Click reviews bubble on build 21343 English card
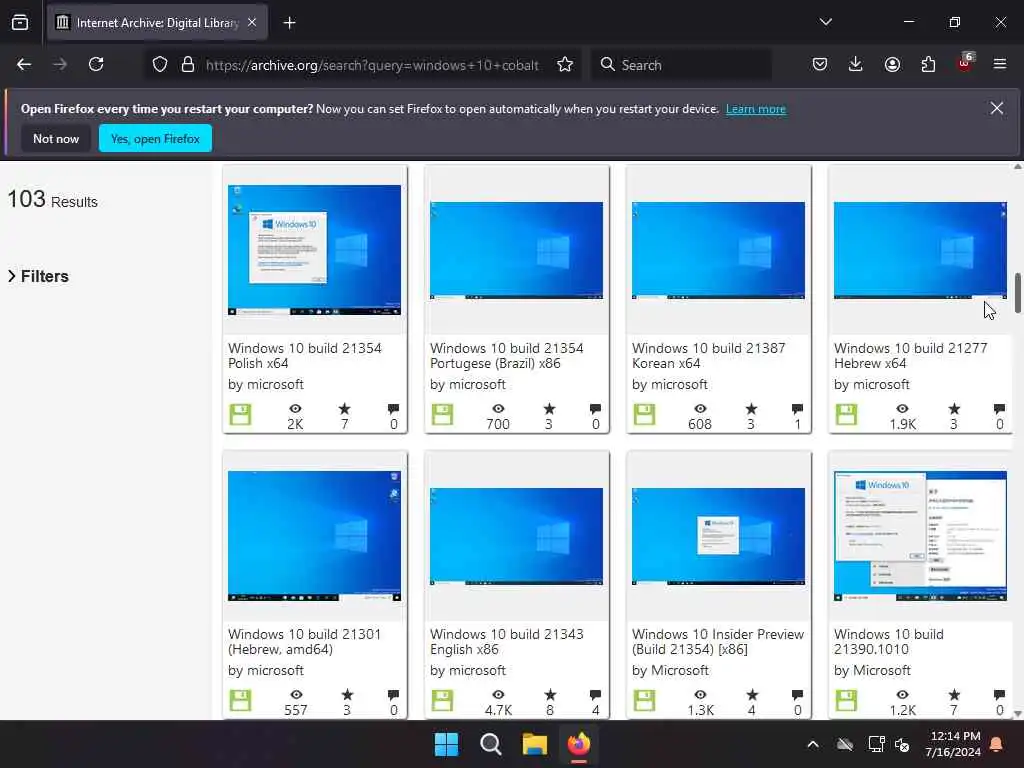Image resolution: width=1024 pixels, height=768 pixels. (x=595, y=695)
